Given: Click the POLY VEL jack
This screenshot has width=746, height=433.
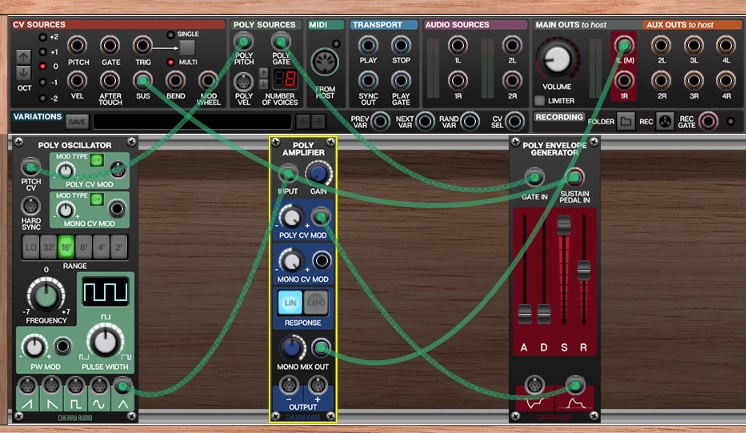Looking at the screenshot, I should coord(244,82).
